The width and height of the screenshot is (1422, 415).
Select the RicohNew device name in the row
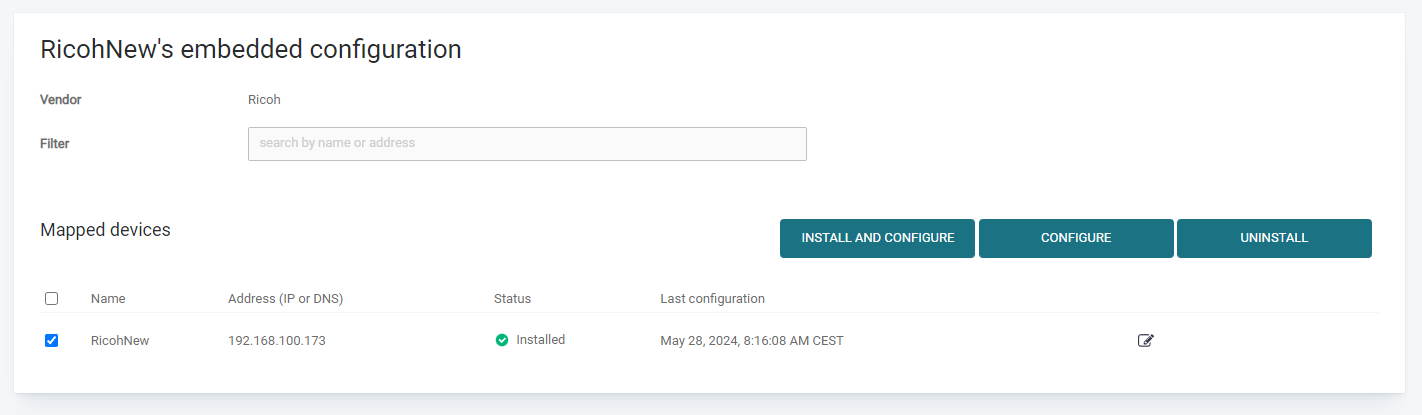pos(120,341)
